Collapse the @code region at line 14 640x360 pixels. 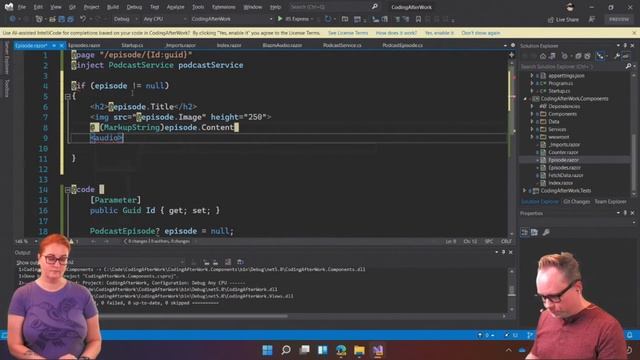click(68, 190)
